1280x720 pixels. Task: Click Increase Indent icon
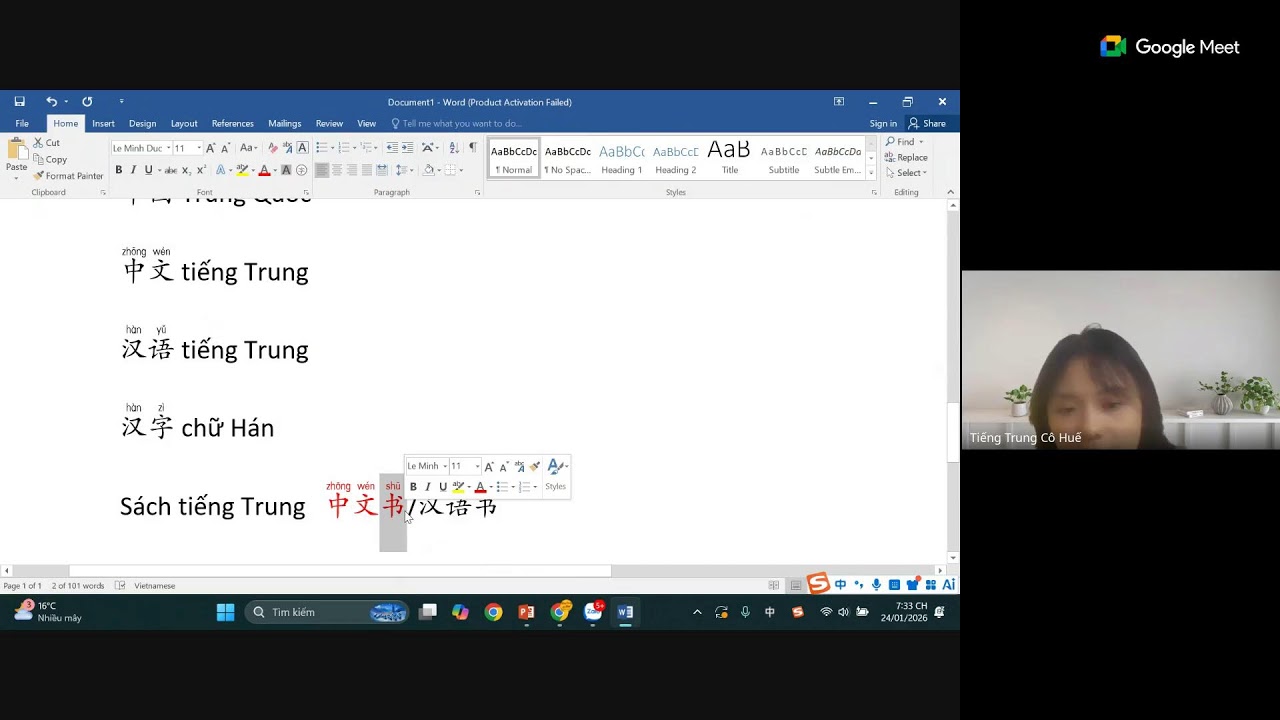(x=407, y=148)
